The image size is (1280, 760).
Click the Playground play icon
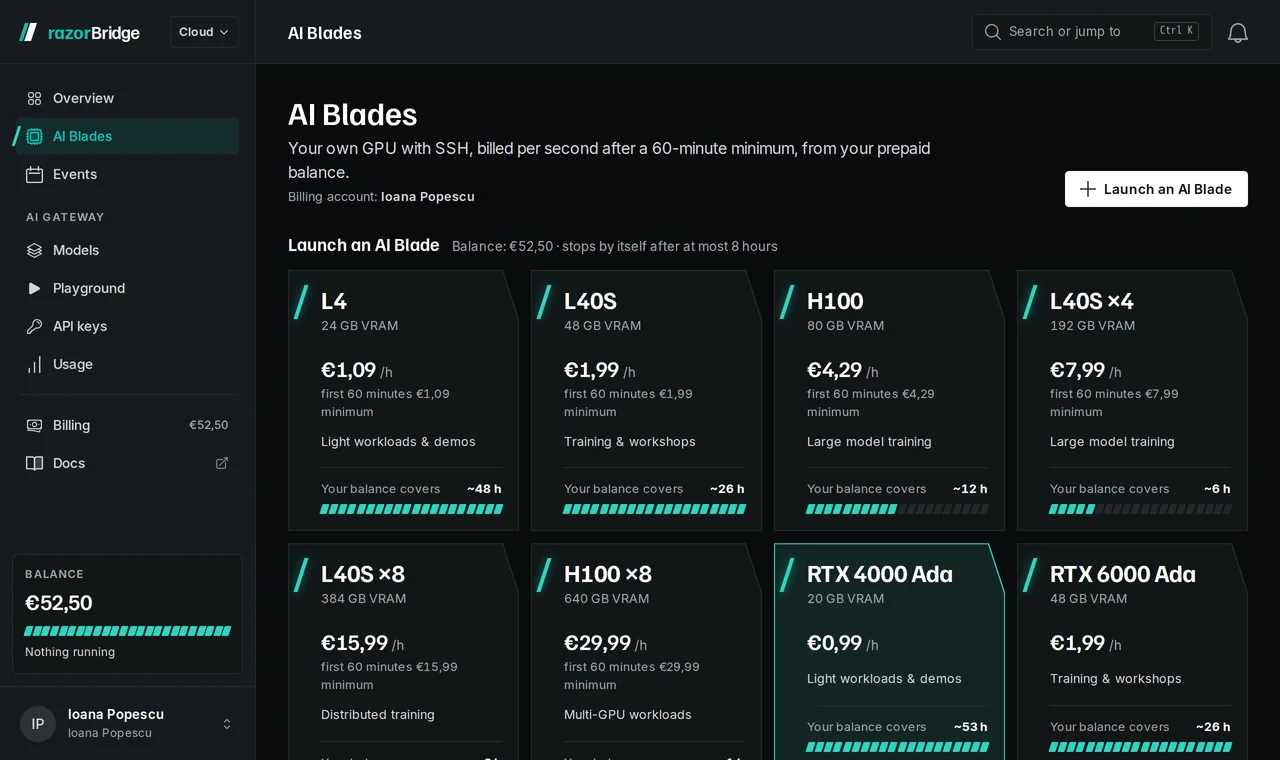coord(34,288)
